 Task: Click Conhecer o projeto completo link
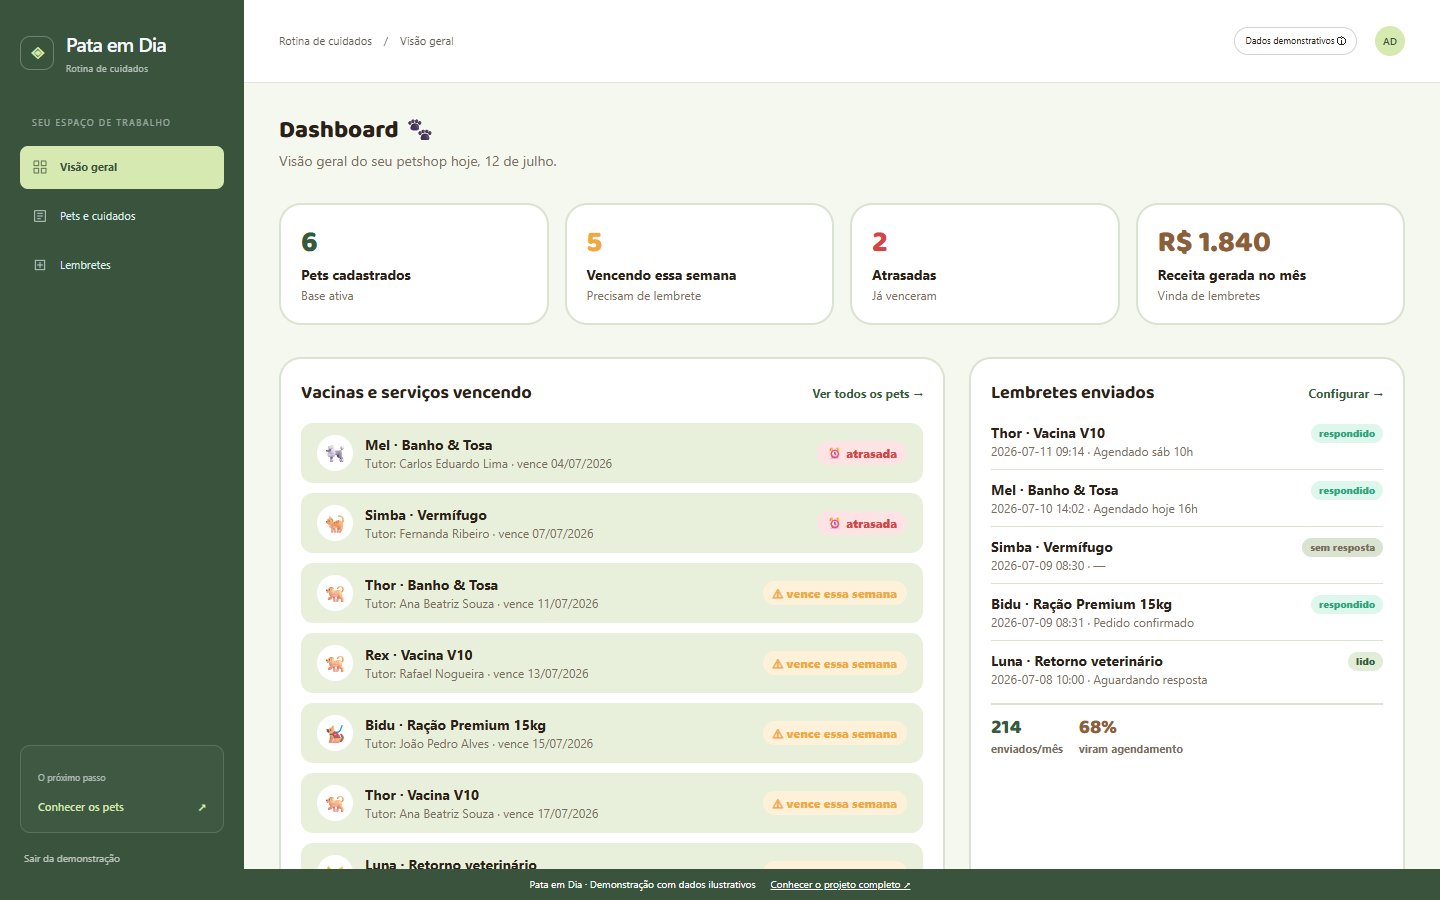(x=840, y=885)
